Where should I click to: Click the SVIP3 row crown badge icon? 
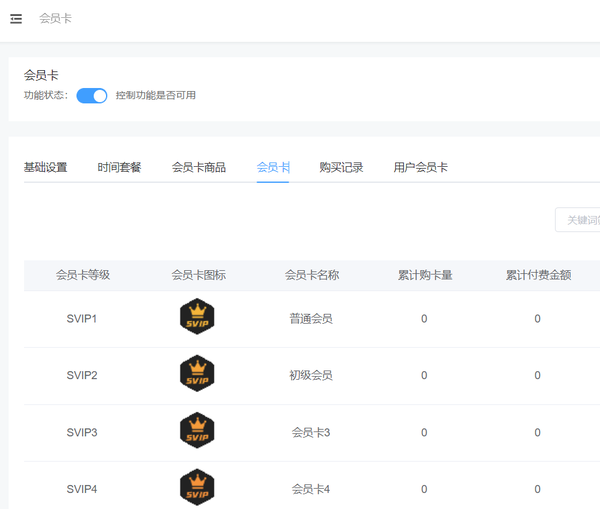pos(197,430)
